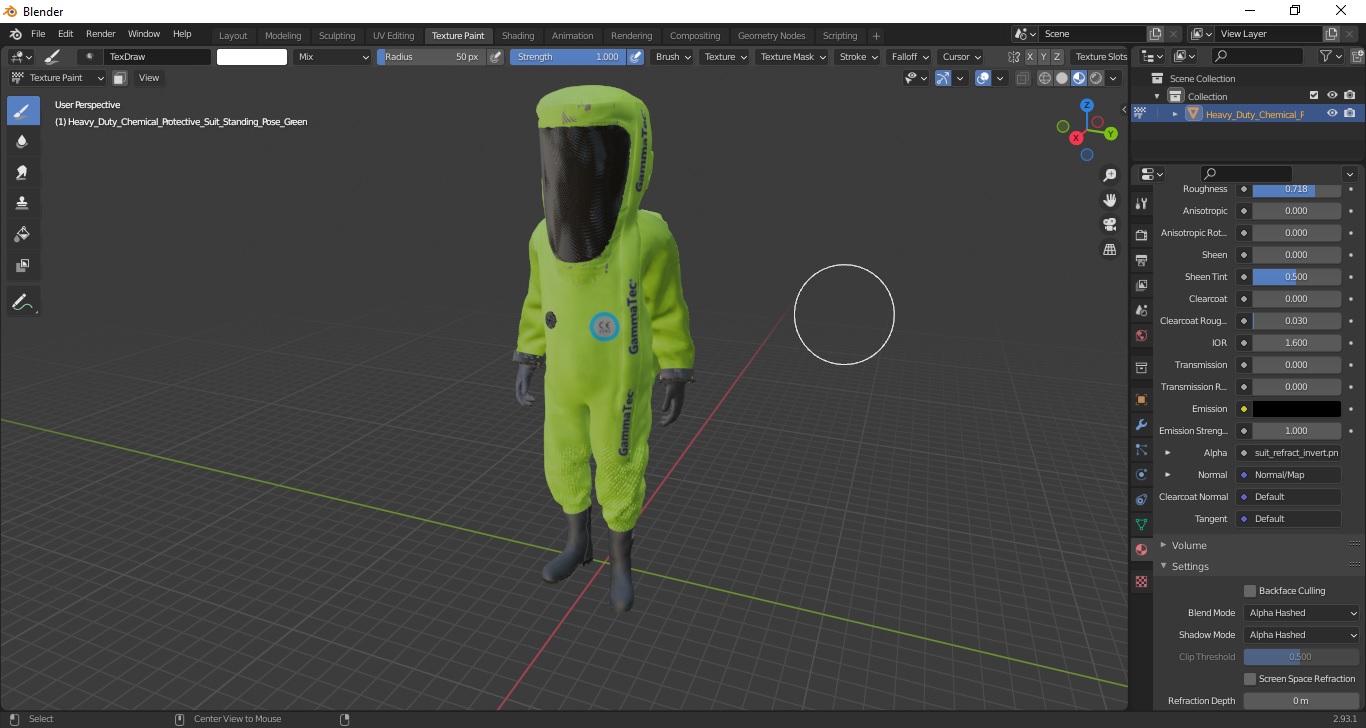Click the brush color white swatch
1366x728 pixels.
[252, 57]
